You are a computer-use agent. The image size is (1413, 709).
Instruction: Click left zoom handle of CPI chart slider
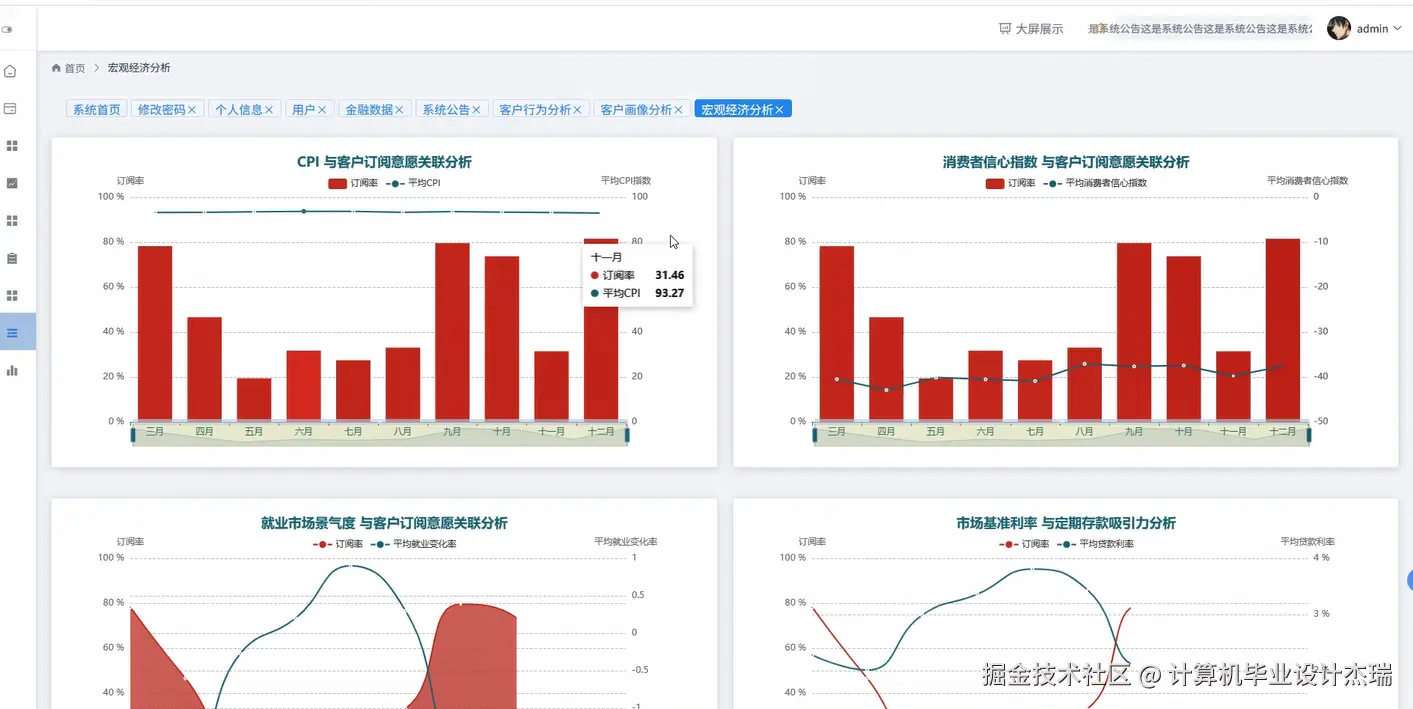click(x=132, y=433)
